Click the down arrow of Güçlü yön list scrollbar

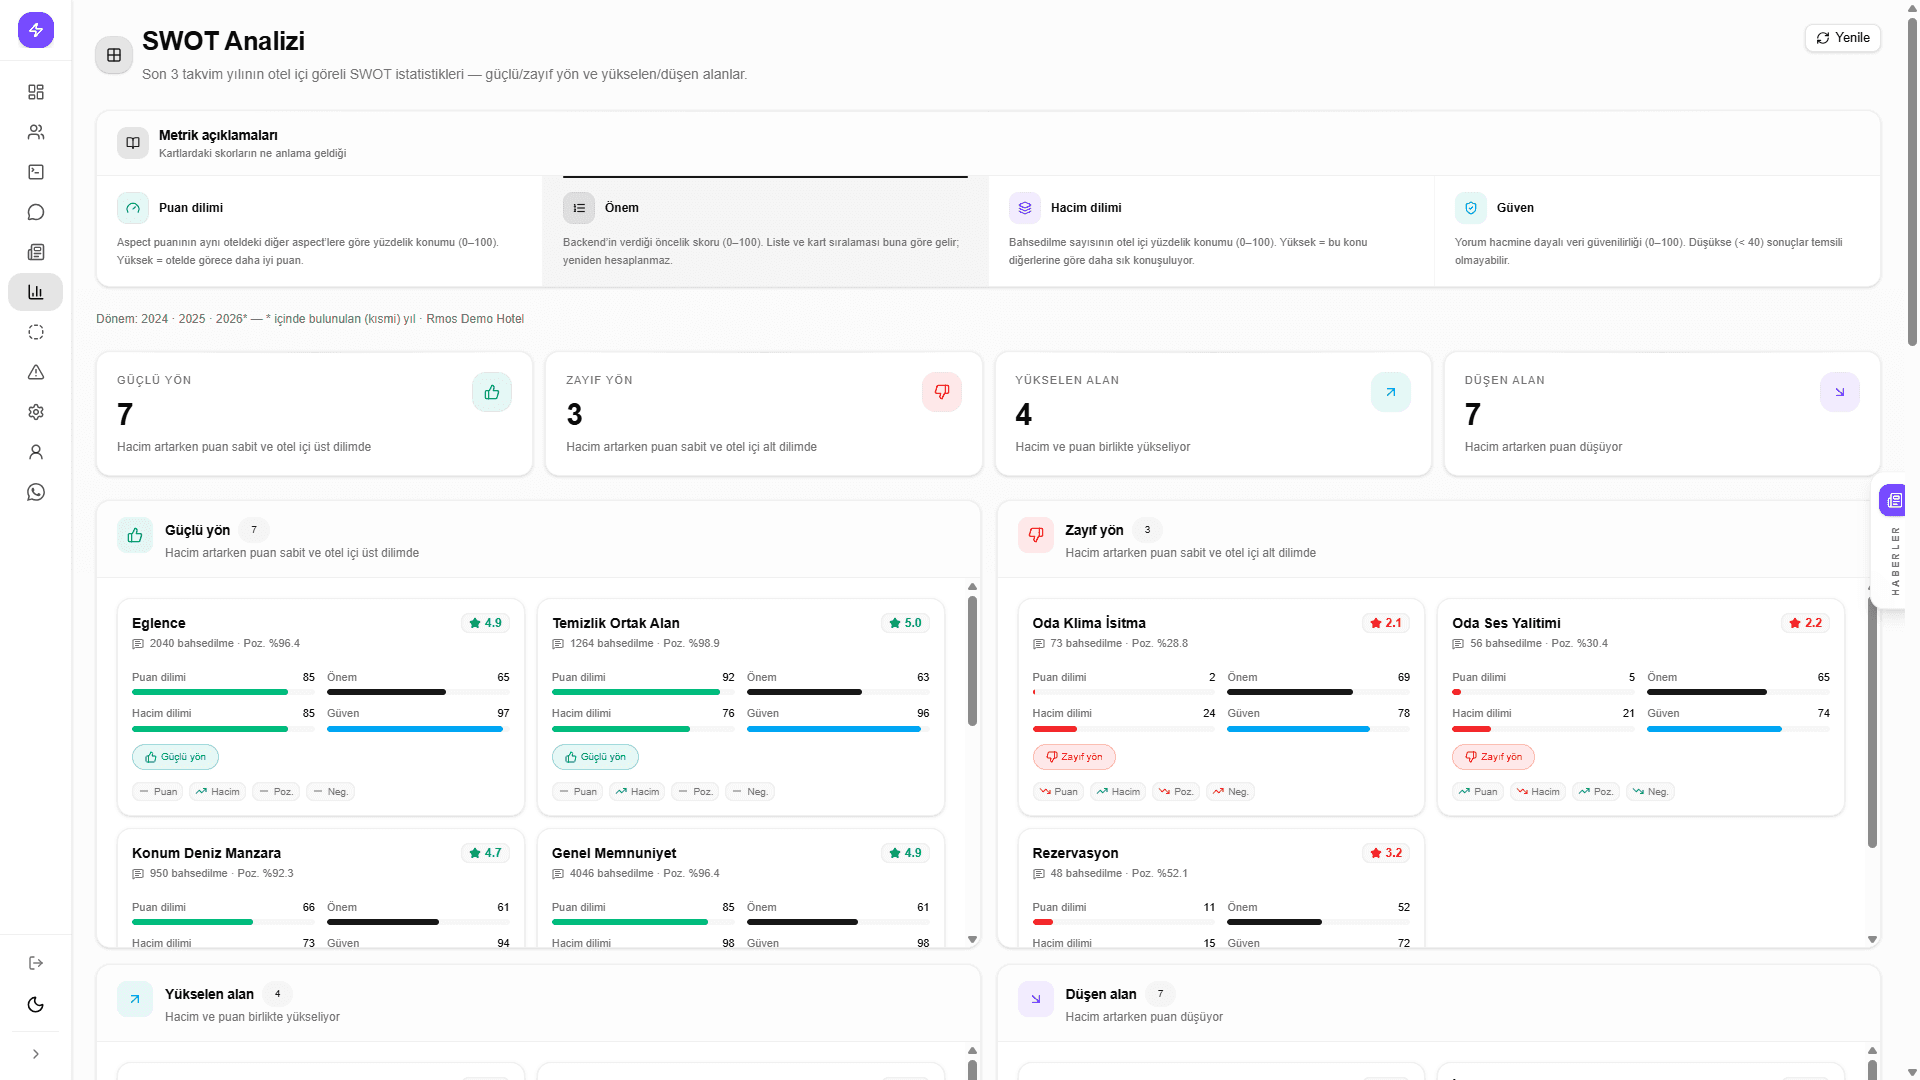[x=972, y=940]
